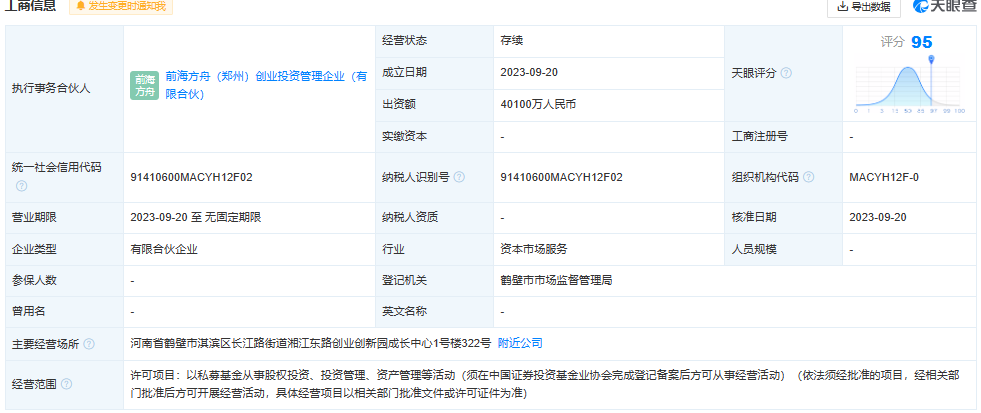Click the organization code MACYH12F-0

[x=884, y=177]
